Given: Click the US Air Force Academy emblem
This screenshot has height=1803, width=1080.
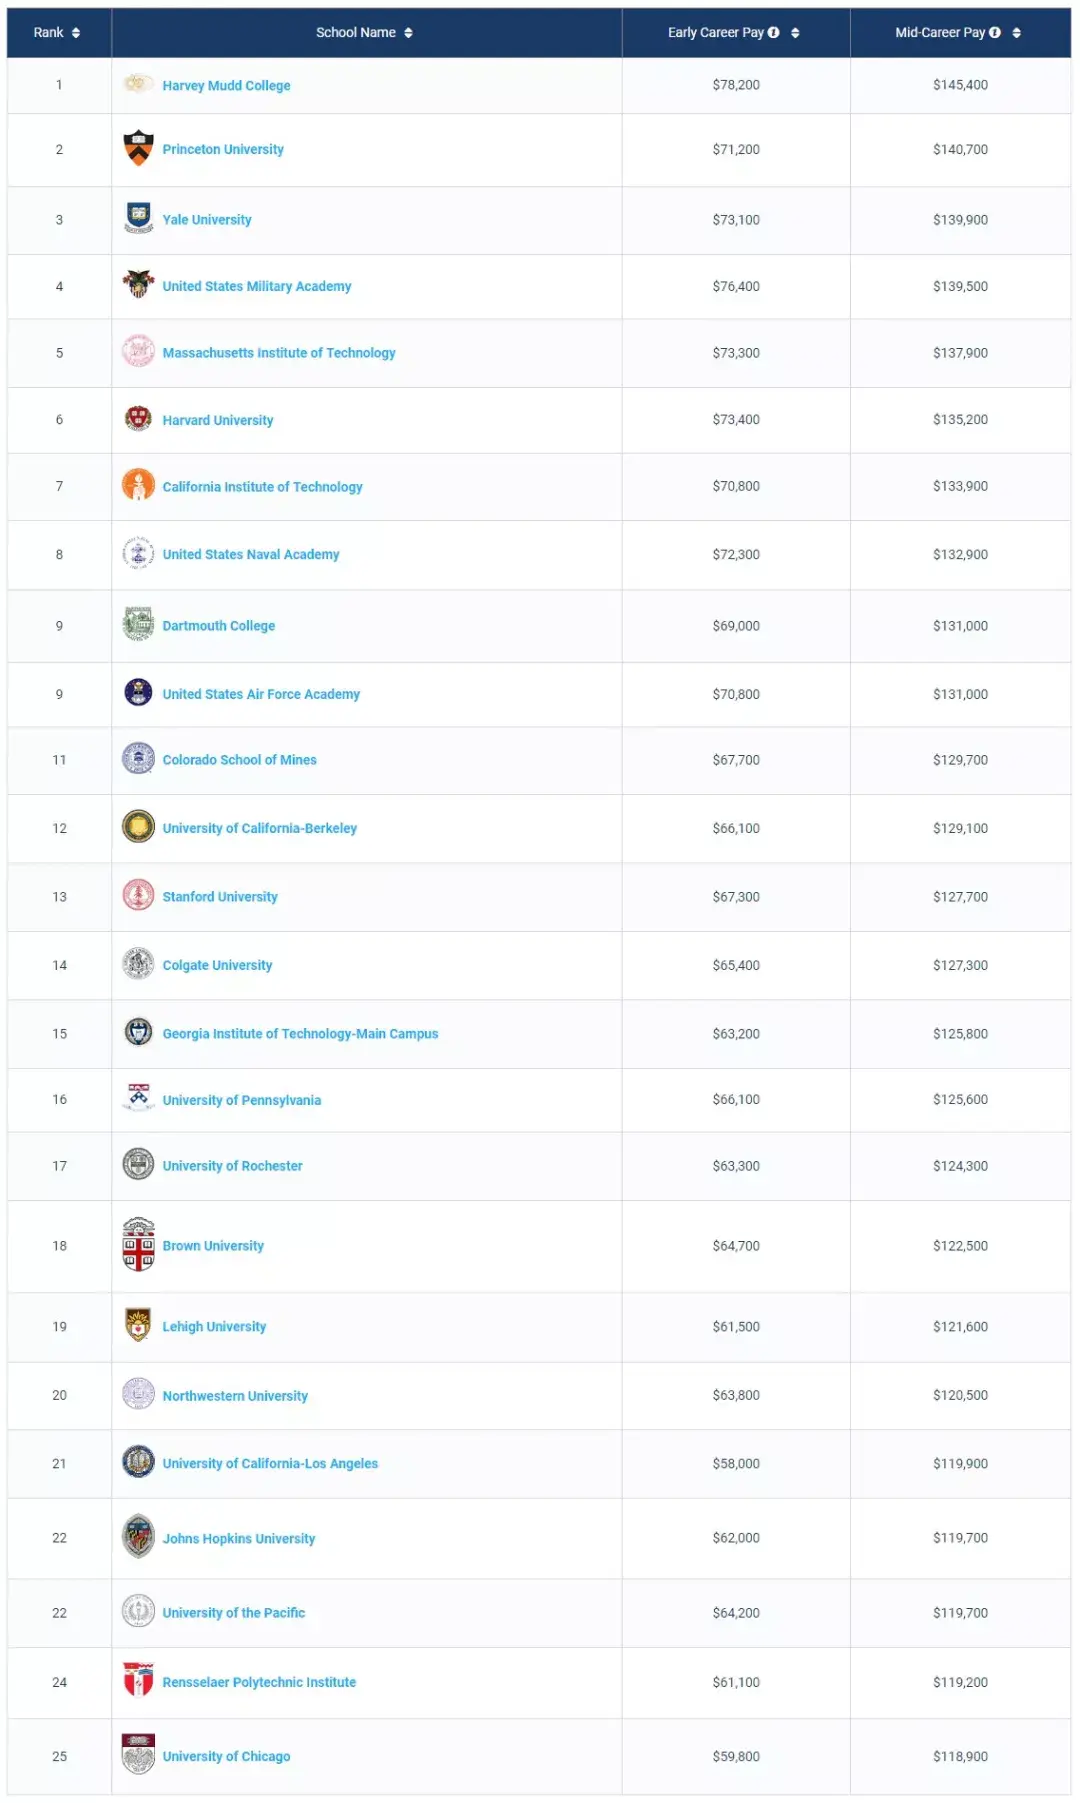Looking at the screenshot, I should click(138, 693).
